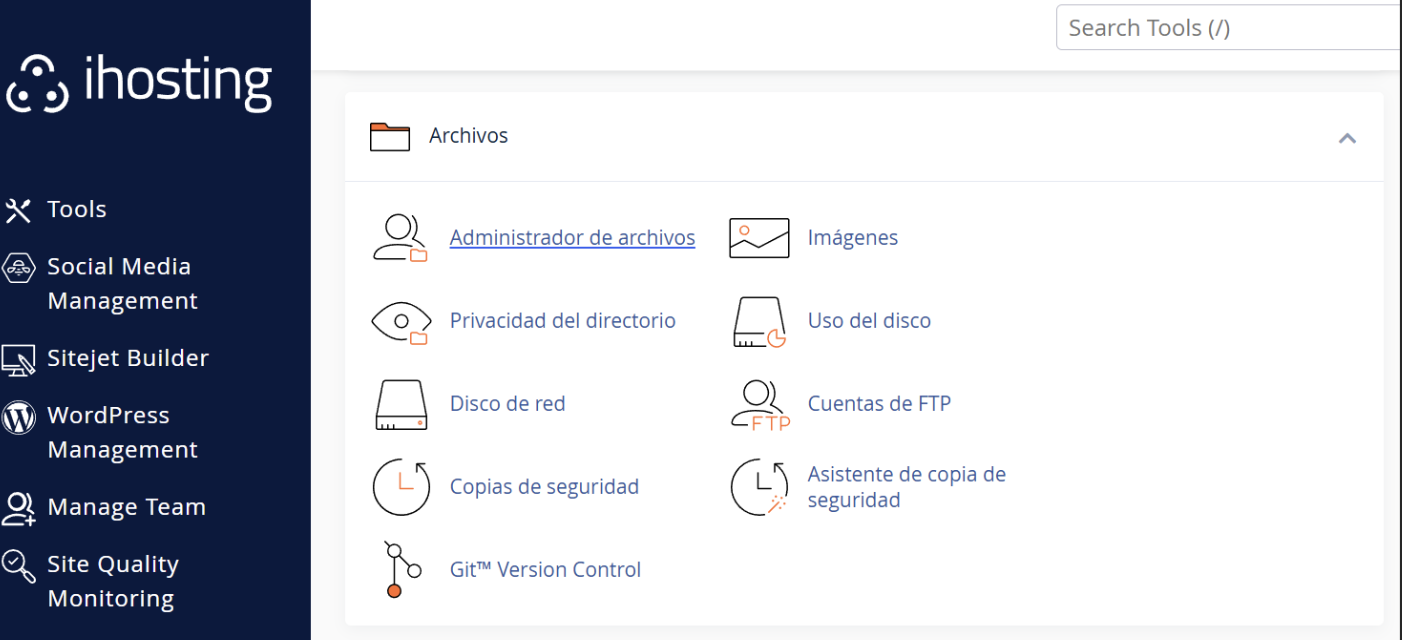Open Manage Team in the sidebar
This screenshot has width=1402, height=640.
coord(125,507)
